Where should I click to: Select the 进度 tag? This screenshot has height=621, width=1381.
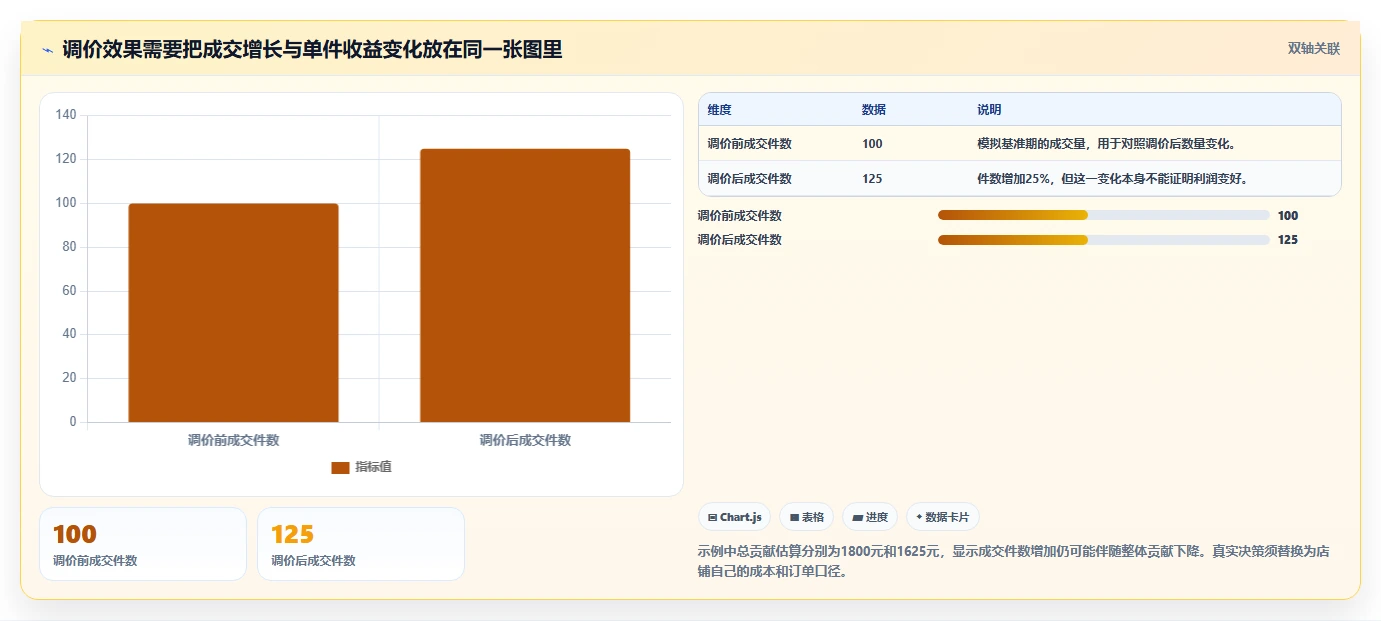pyautogui.click(x=870, y=517)
